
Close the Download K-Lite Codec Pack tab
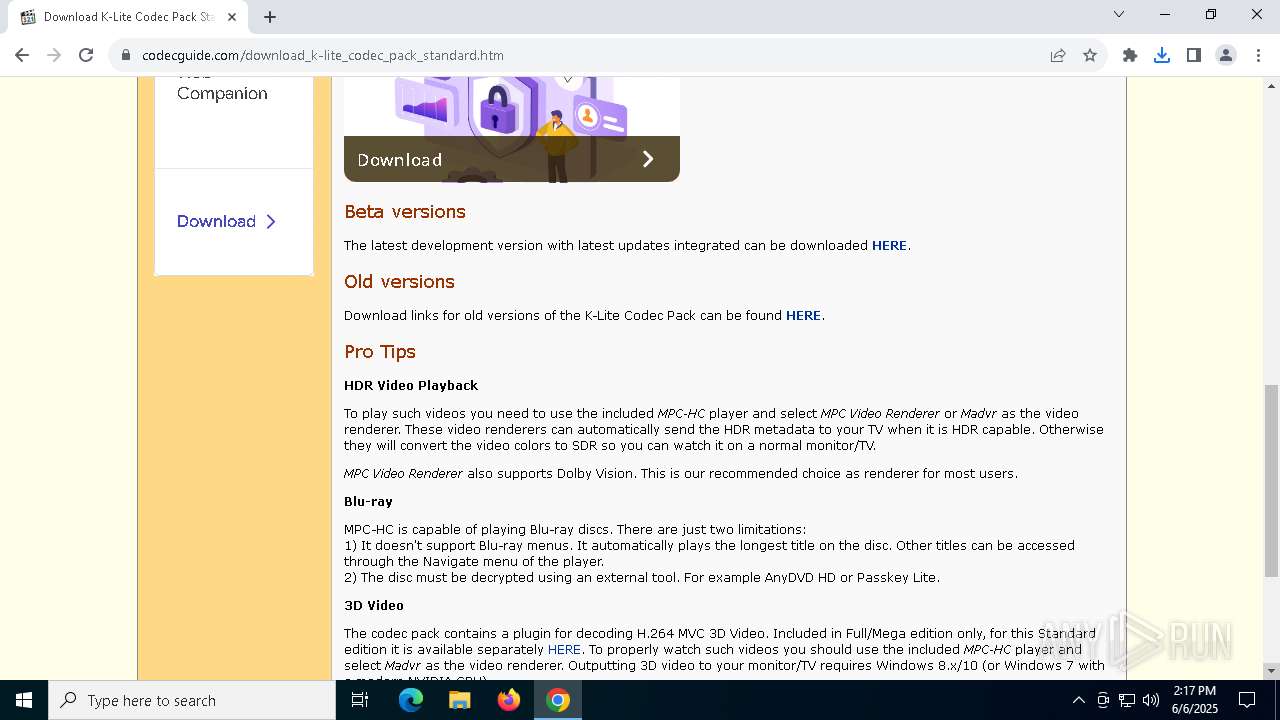(x=232, y=17)
